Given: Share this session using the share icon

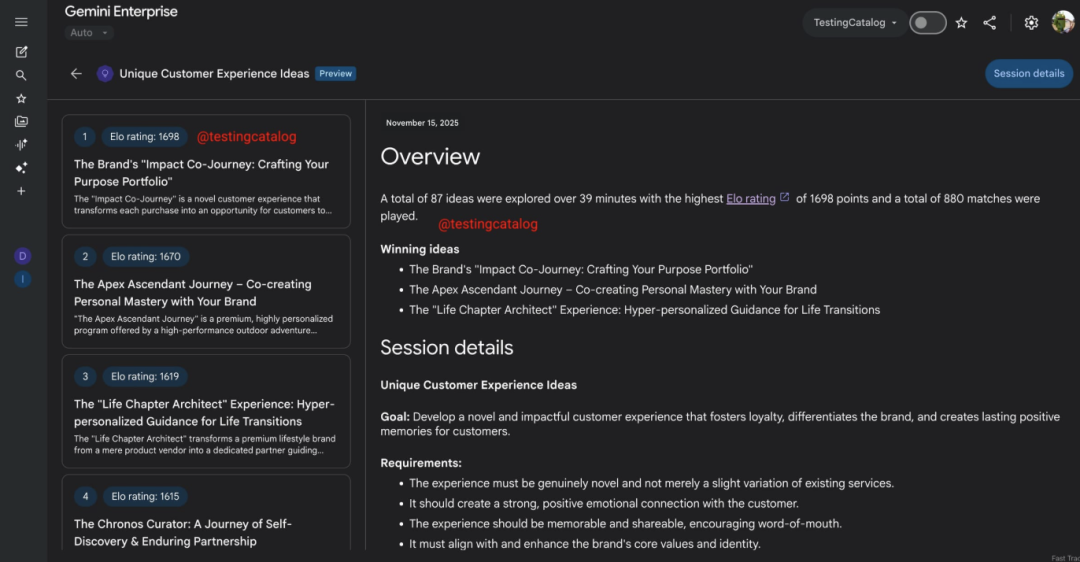Looking at the screenshot, I should [x=989, y=23].
